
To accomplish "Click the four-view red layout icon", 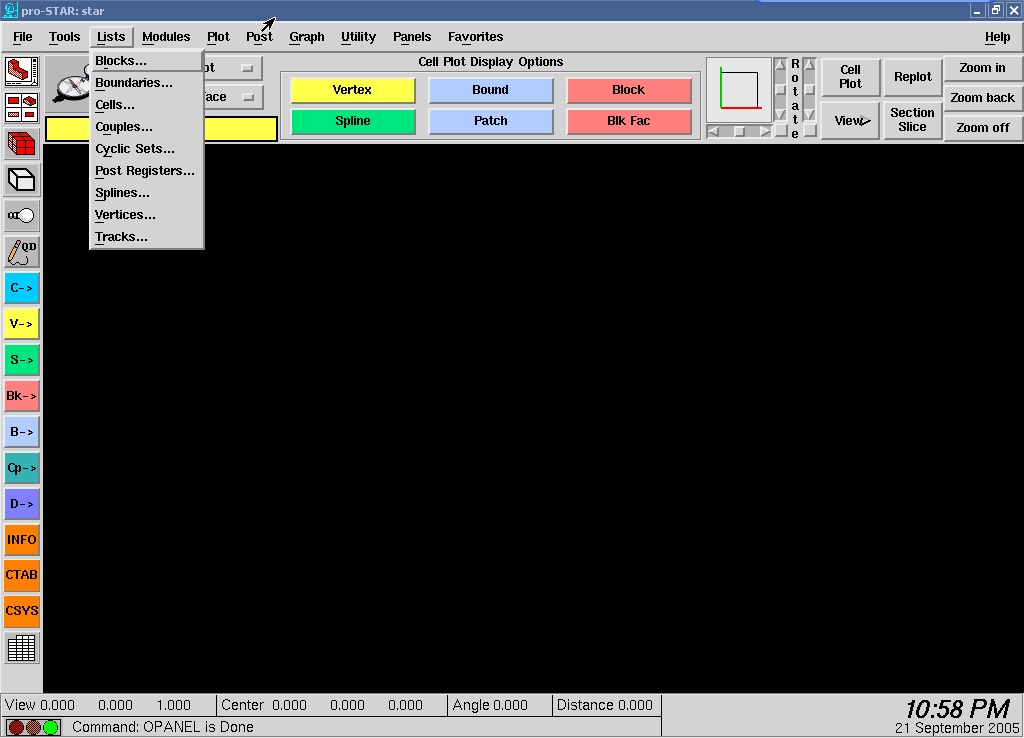I will 22,107.
